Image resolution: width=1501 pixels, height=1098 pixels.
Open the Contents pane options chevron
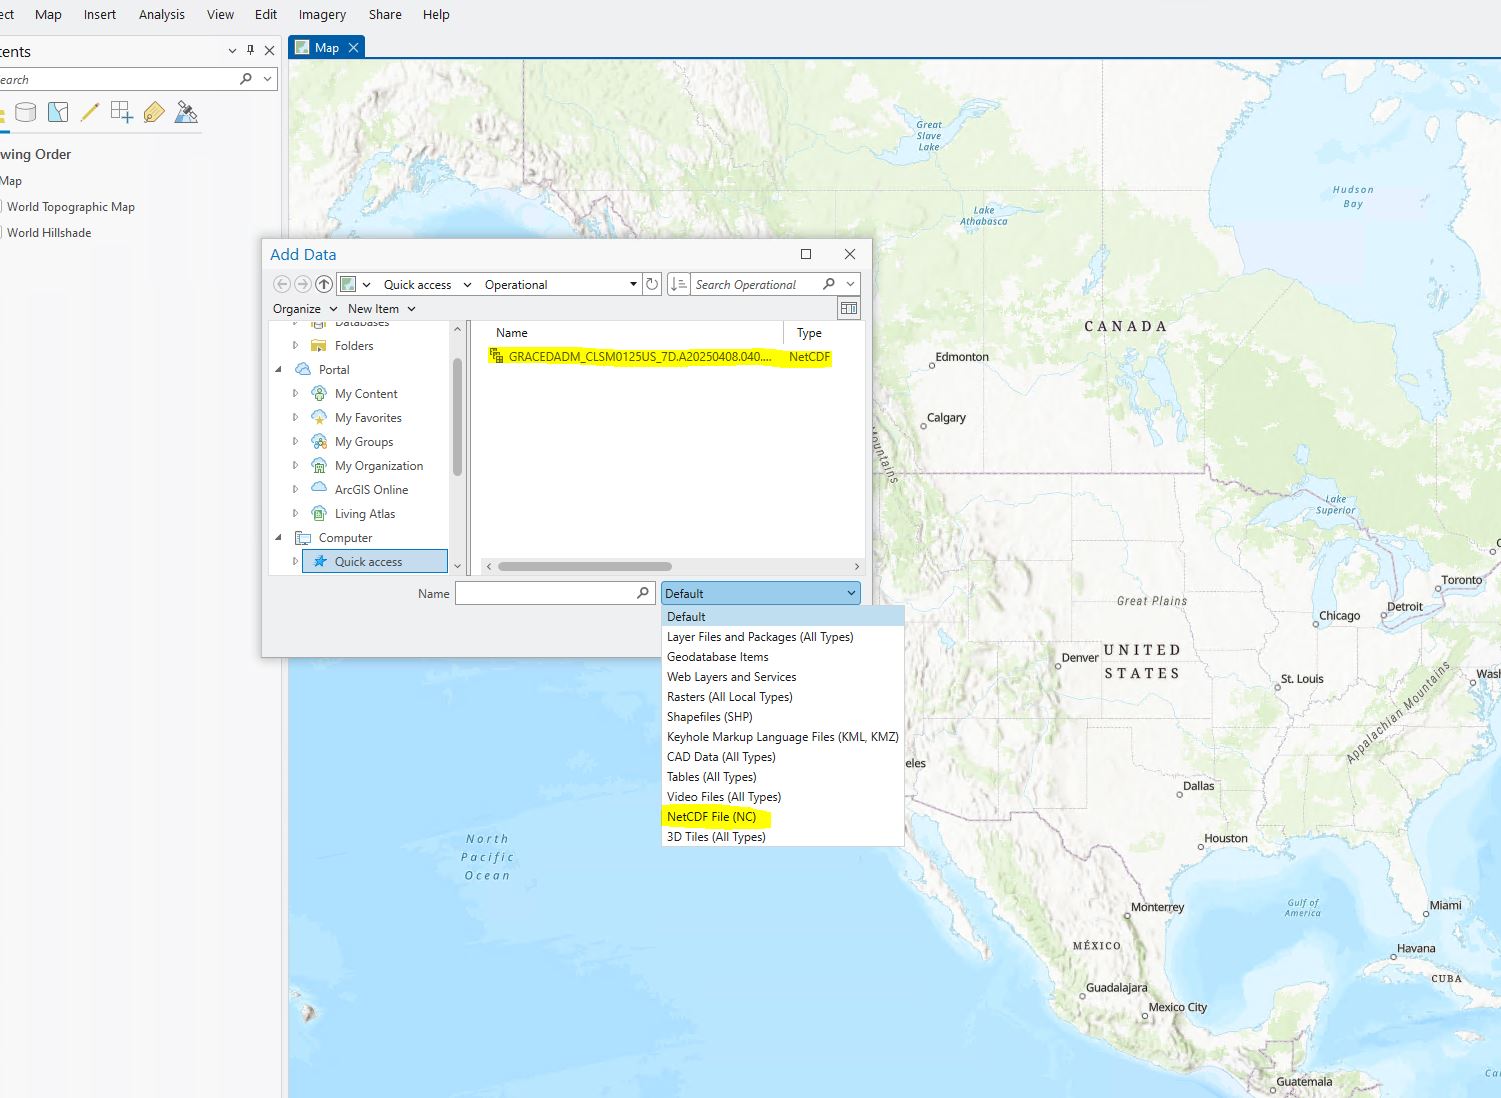(x=232, y=50)
